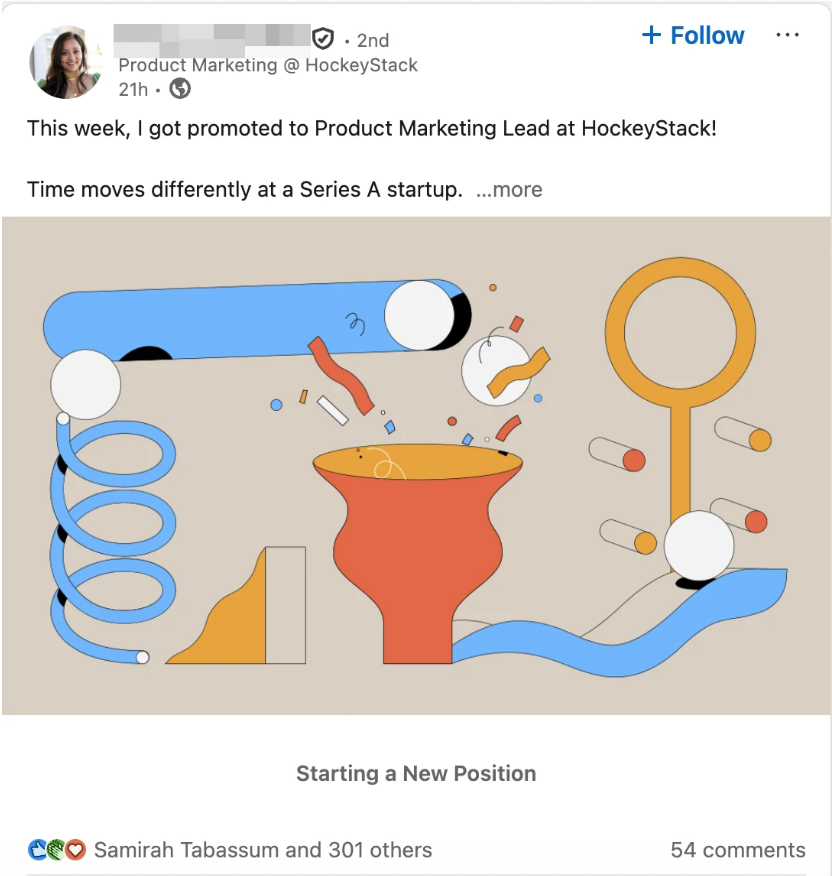Open the post author's profile photo
Image resolution: width=832 pixels, height=876 pixels.
[66, 63]
